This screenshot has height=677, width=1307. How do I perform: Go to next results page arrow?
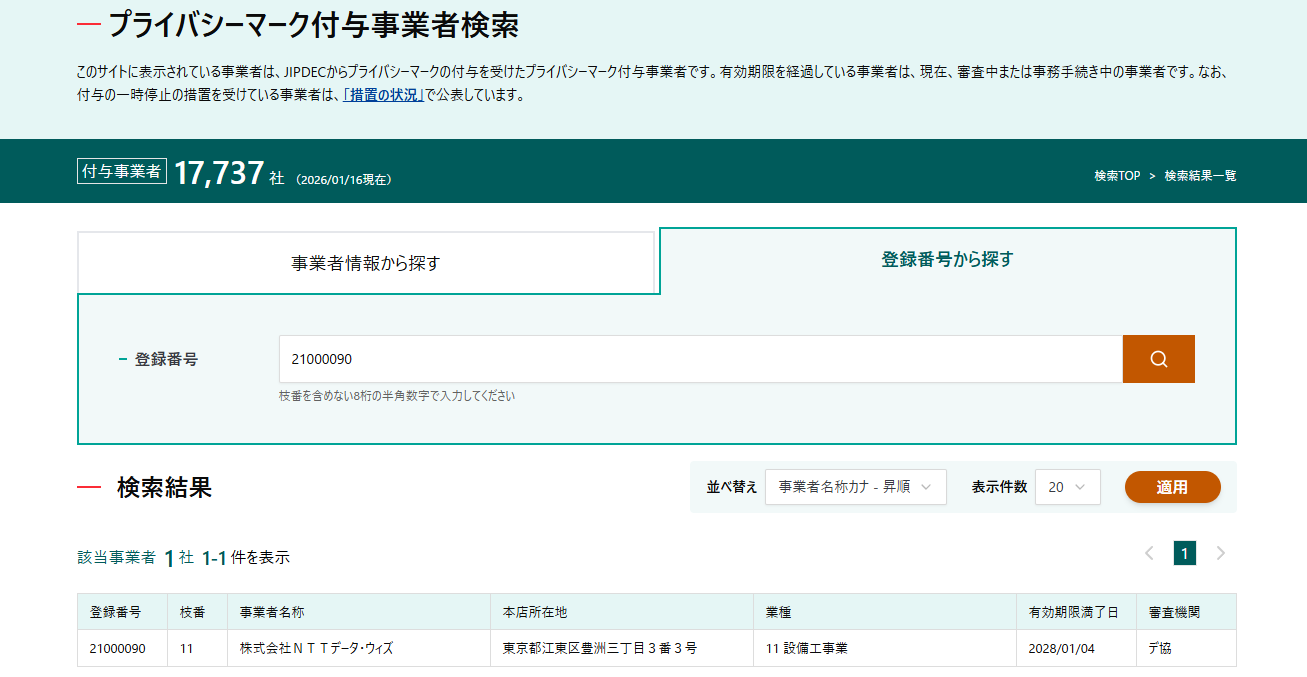click(1220, 553)
